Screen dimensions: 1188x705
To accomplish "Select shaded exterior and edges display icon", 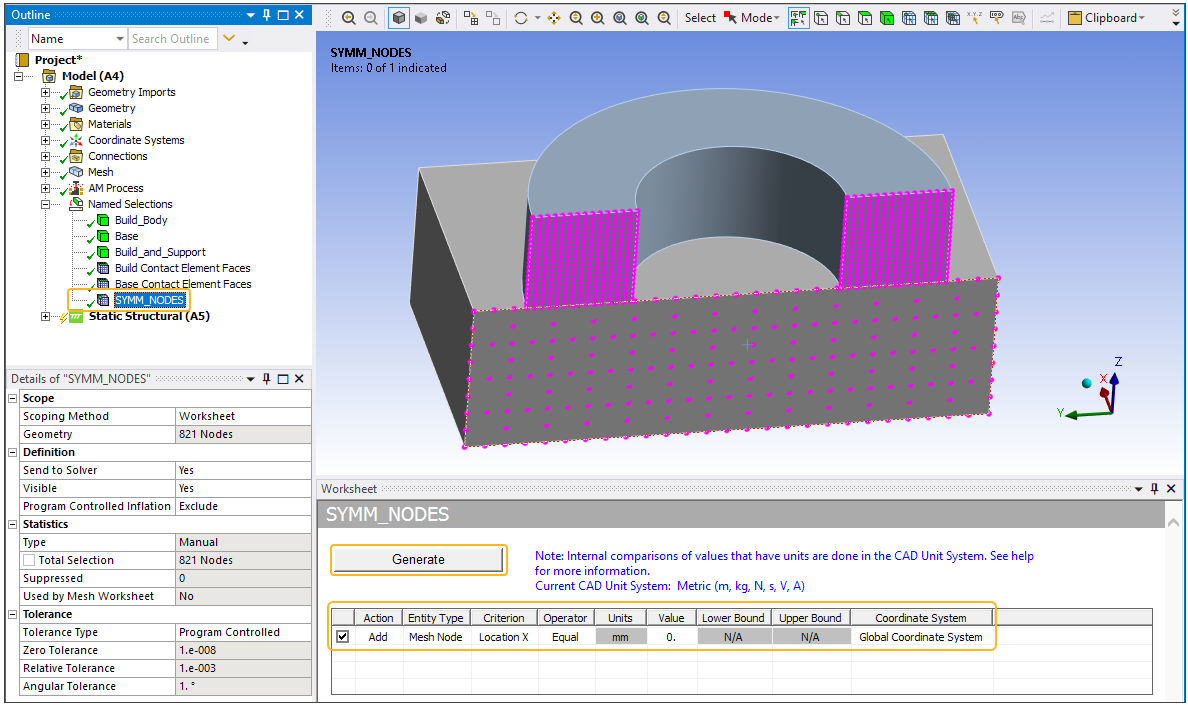I will [x=399, y=17].
